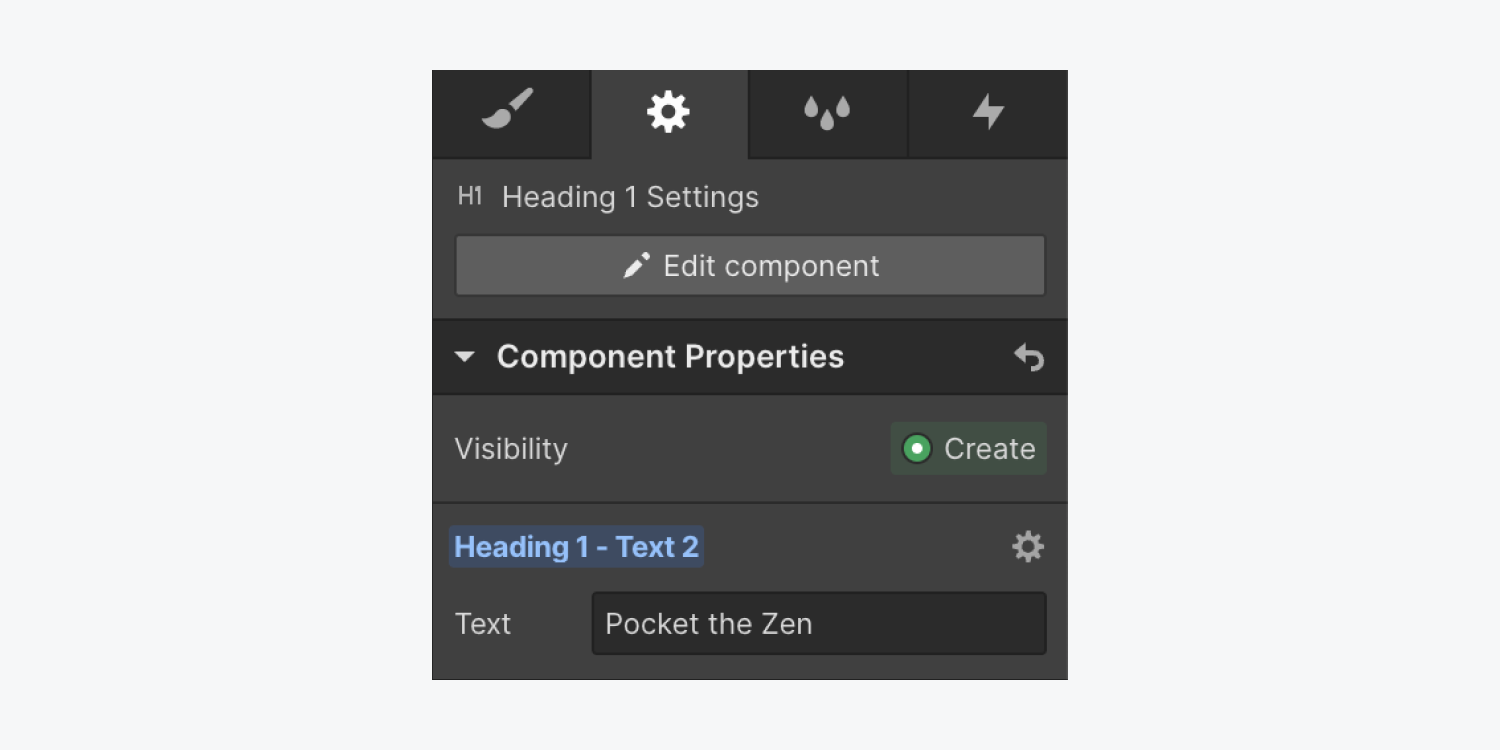Screen dimensions: 1501x751
Task: Click the Heading 1 Settings title
Action: coord(630,197)
